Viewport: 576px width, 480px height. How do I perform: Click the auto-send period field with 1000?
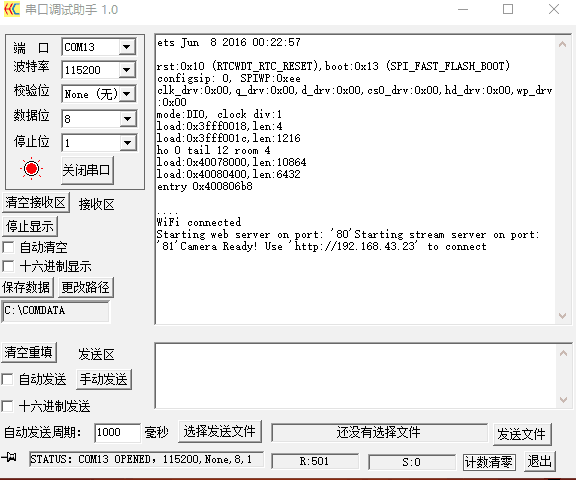[x=117, y=432]
